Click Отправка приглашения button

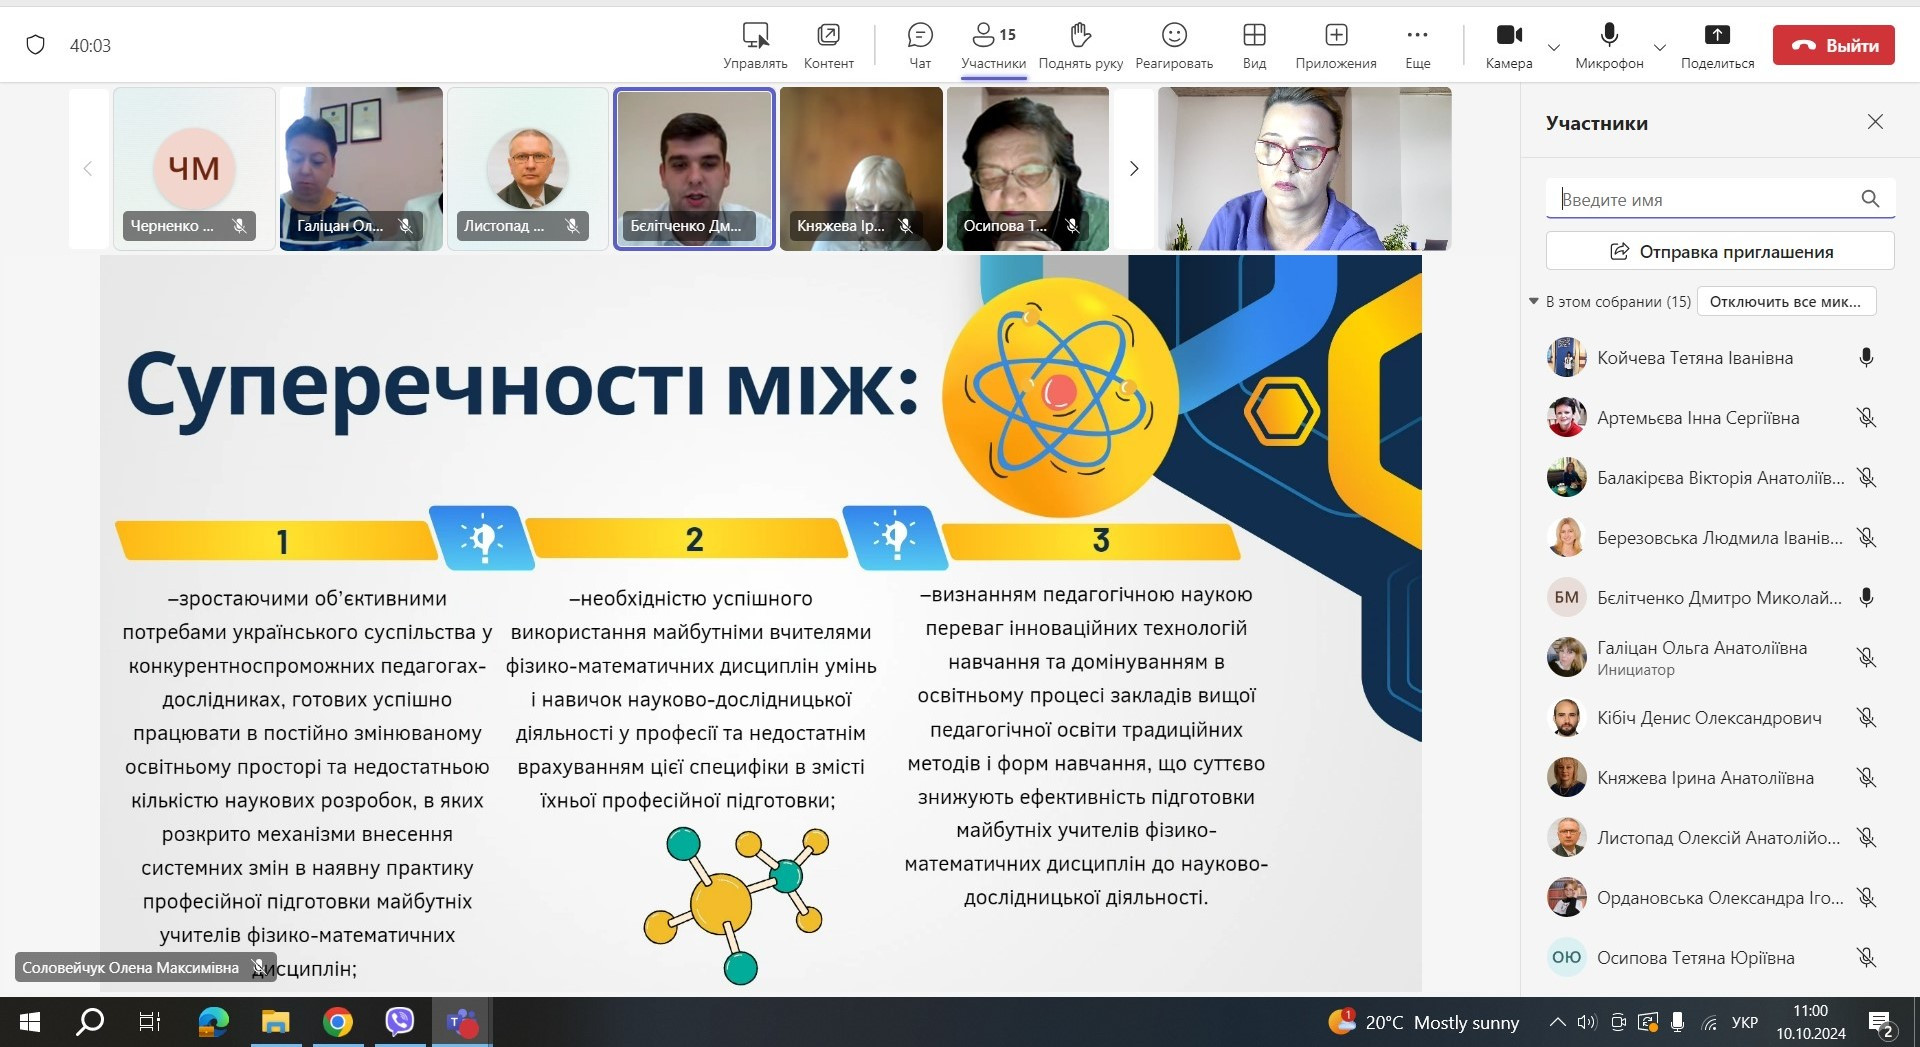(x=1720, y=251)
